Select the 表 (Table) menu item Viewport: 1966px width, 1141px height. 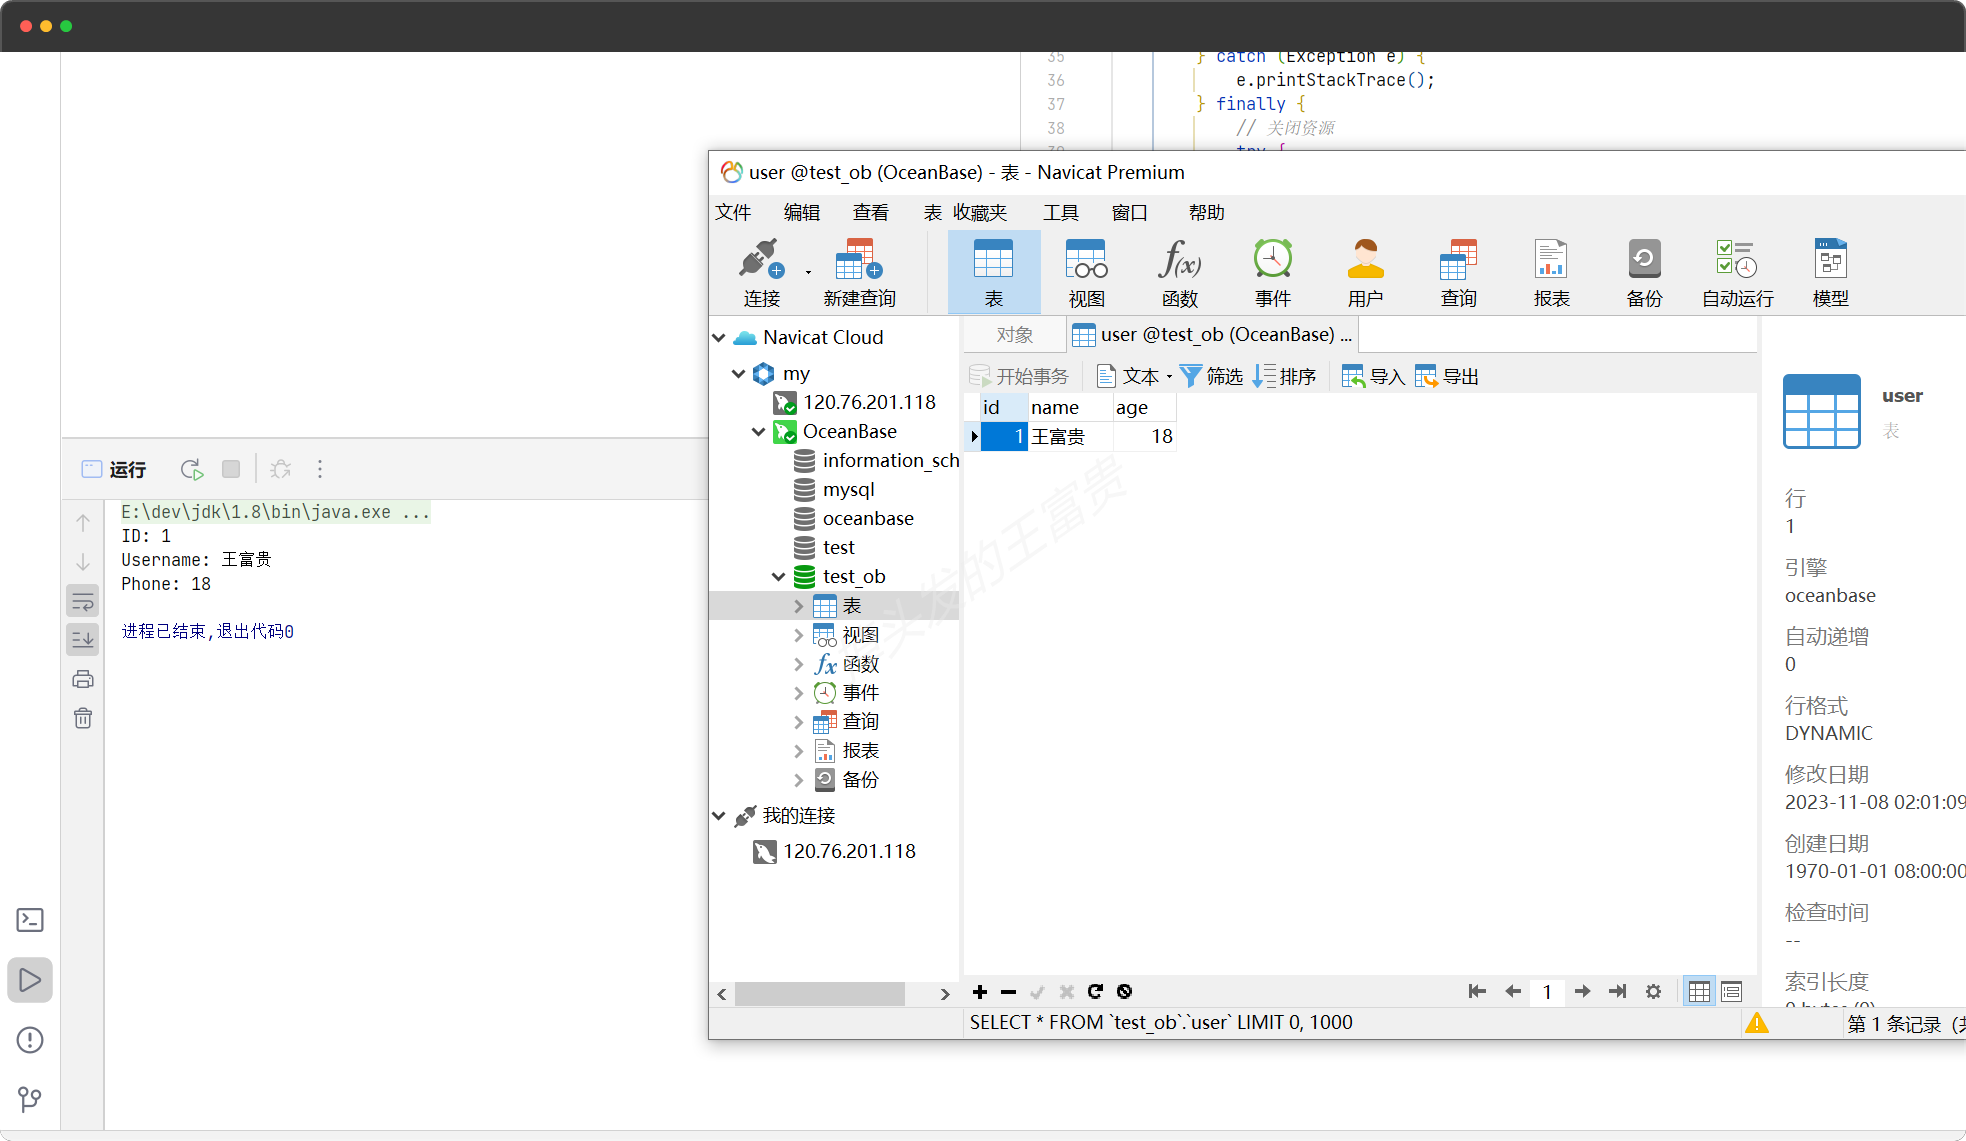(931, 212)
